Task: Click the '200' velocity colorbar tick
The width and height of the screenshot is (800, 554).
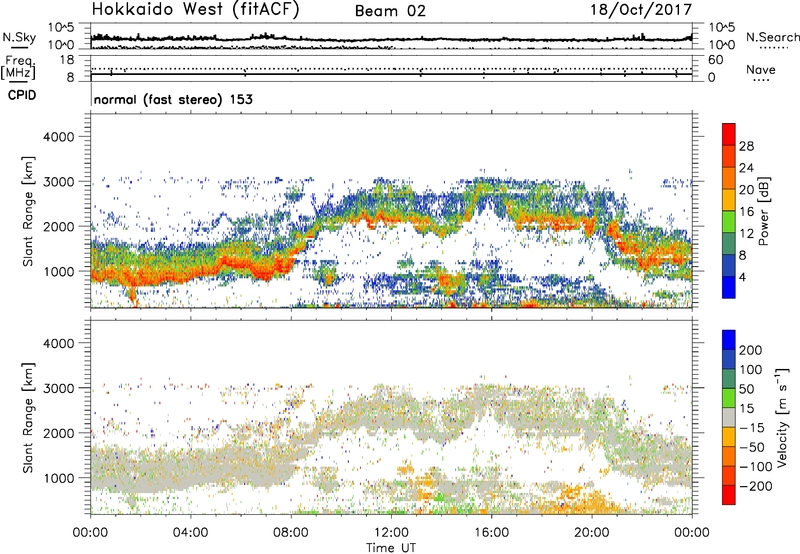Action: 751,350
